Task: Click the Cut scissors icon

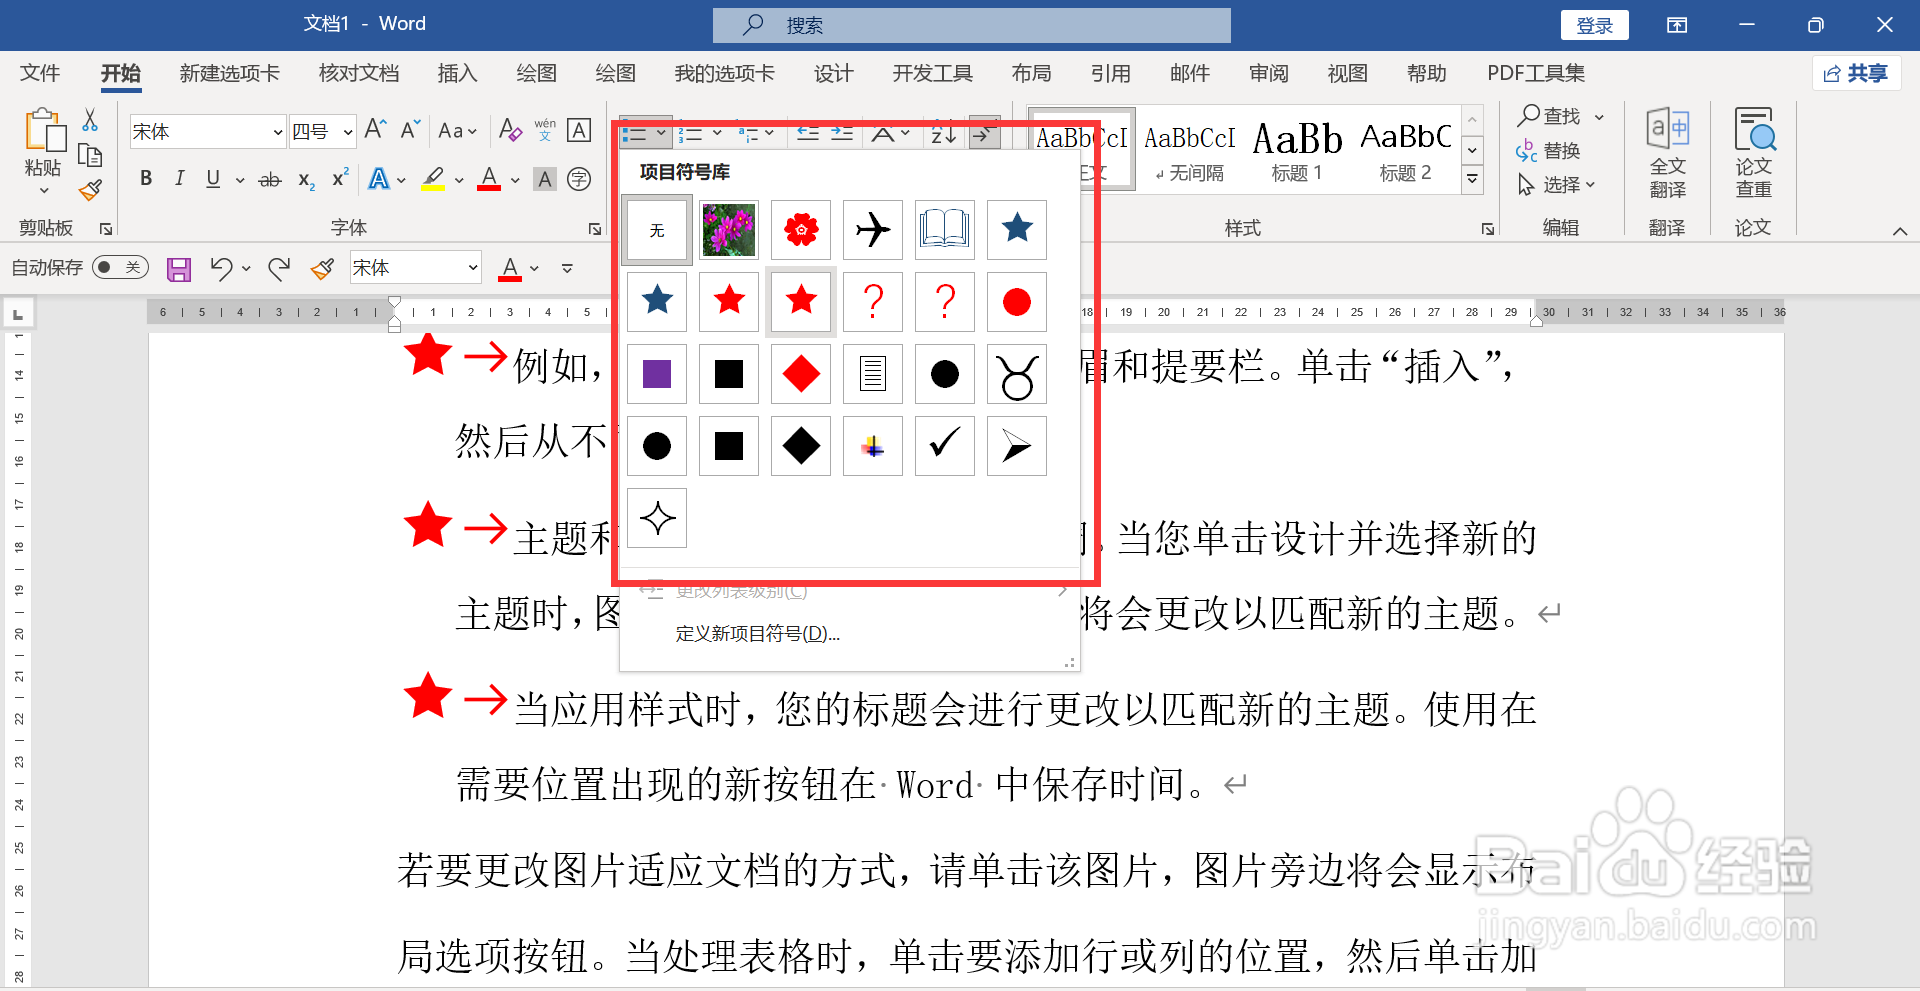Action: (x=90, y=120)
